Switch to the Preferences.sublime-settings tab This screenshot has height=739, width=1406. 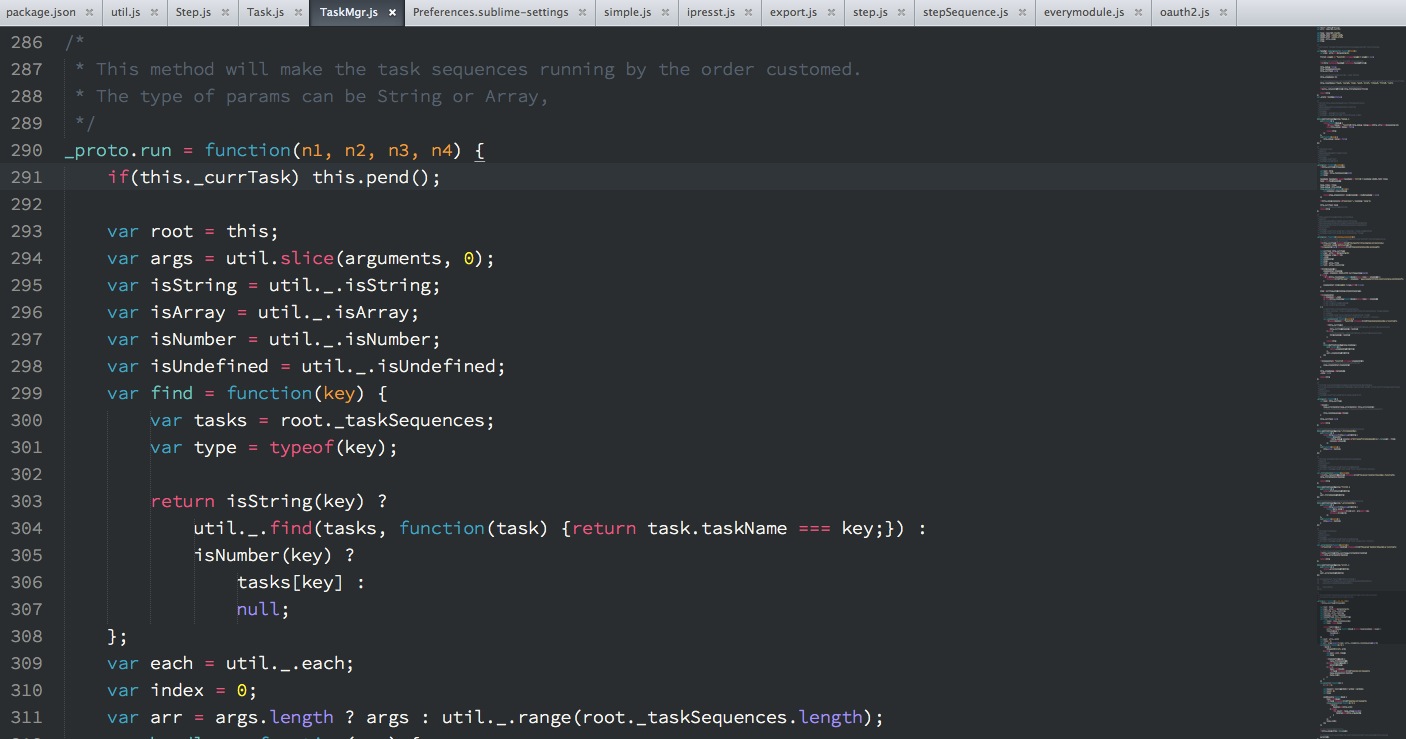coord(490,13)
